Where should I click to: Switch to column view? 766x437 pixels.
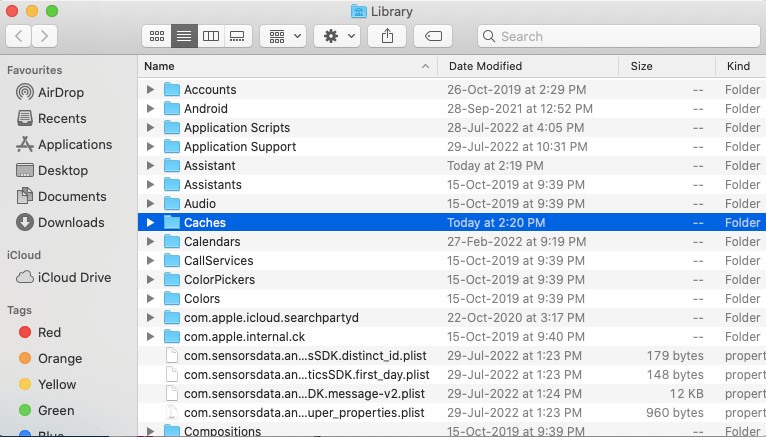pyautogui.click(x=211, y=36)
